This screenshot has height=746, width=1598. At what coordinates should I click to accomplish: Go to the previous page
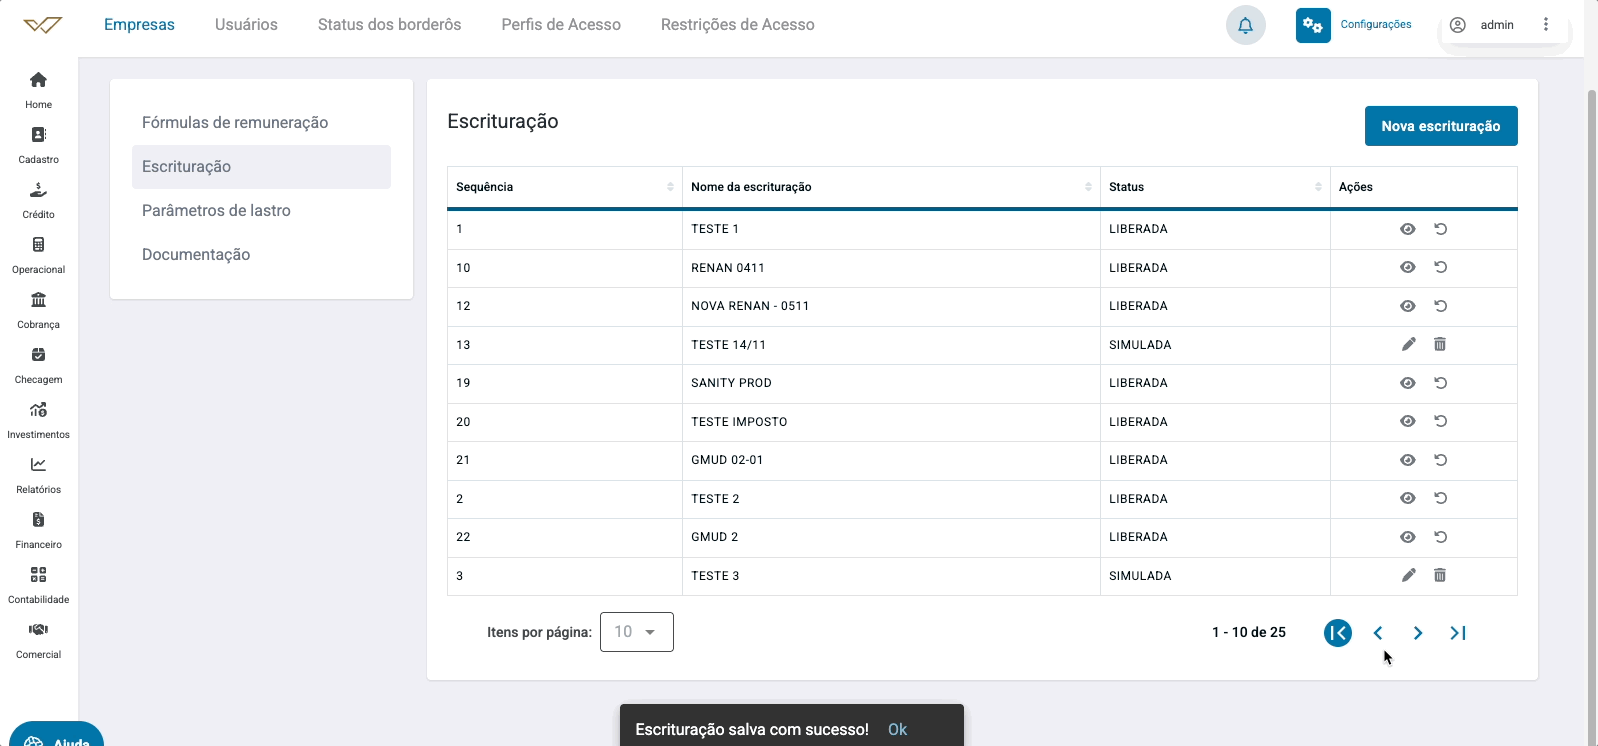(x=1378, y=633)
